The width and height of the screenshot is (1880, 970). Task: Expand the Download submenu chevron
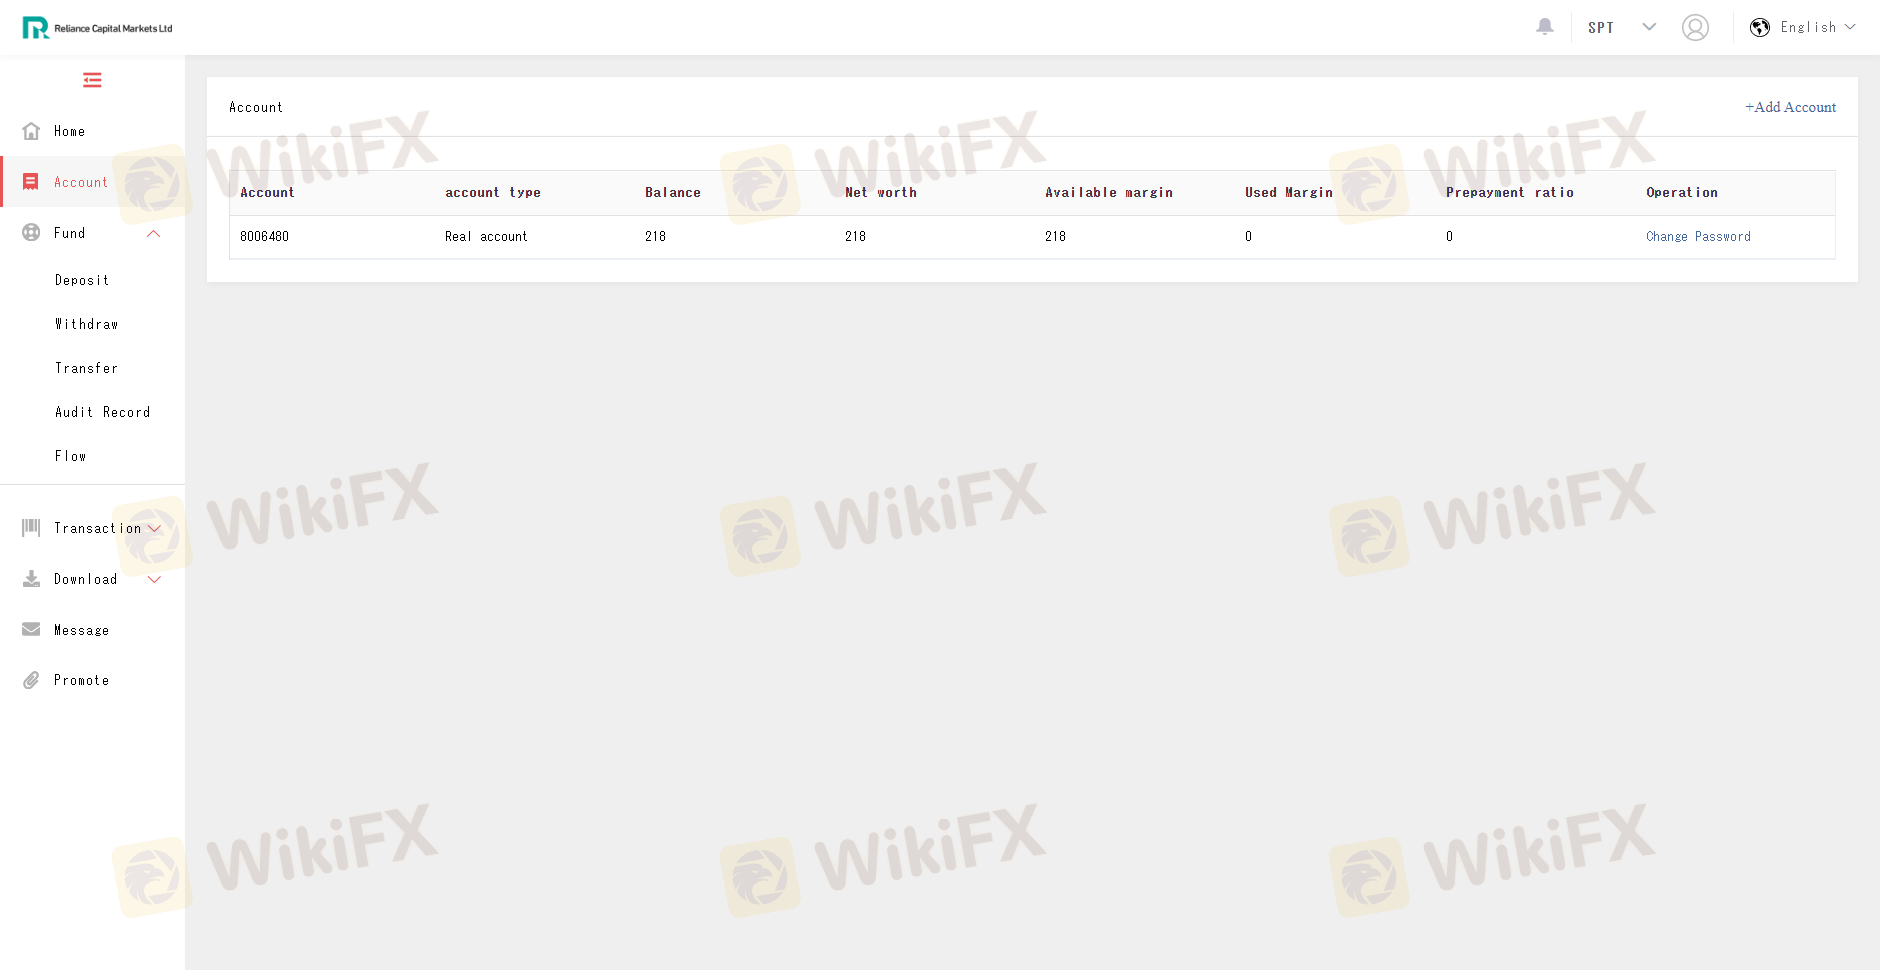pos(154,579)
